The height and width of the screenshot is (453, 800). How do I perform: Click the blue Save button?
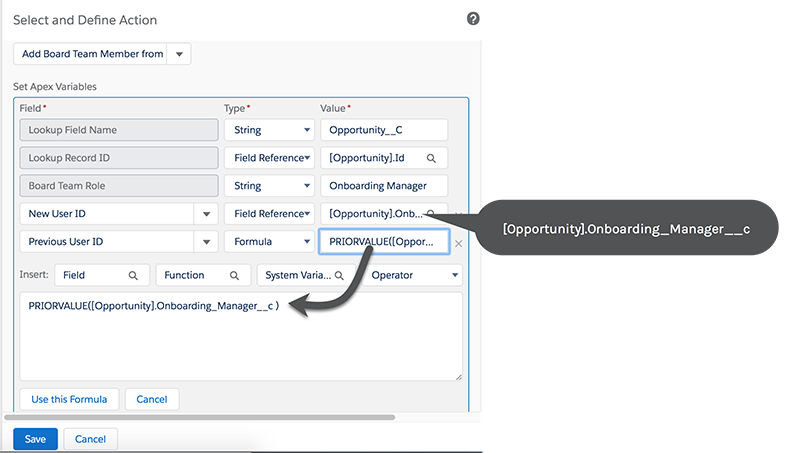point(35,439)
